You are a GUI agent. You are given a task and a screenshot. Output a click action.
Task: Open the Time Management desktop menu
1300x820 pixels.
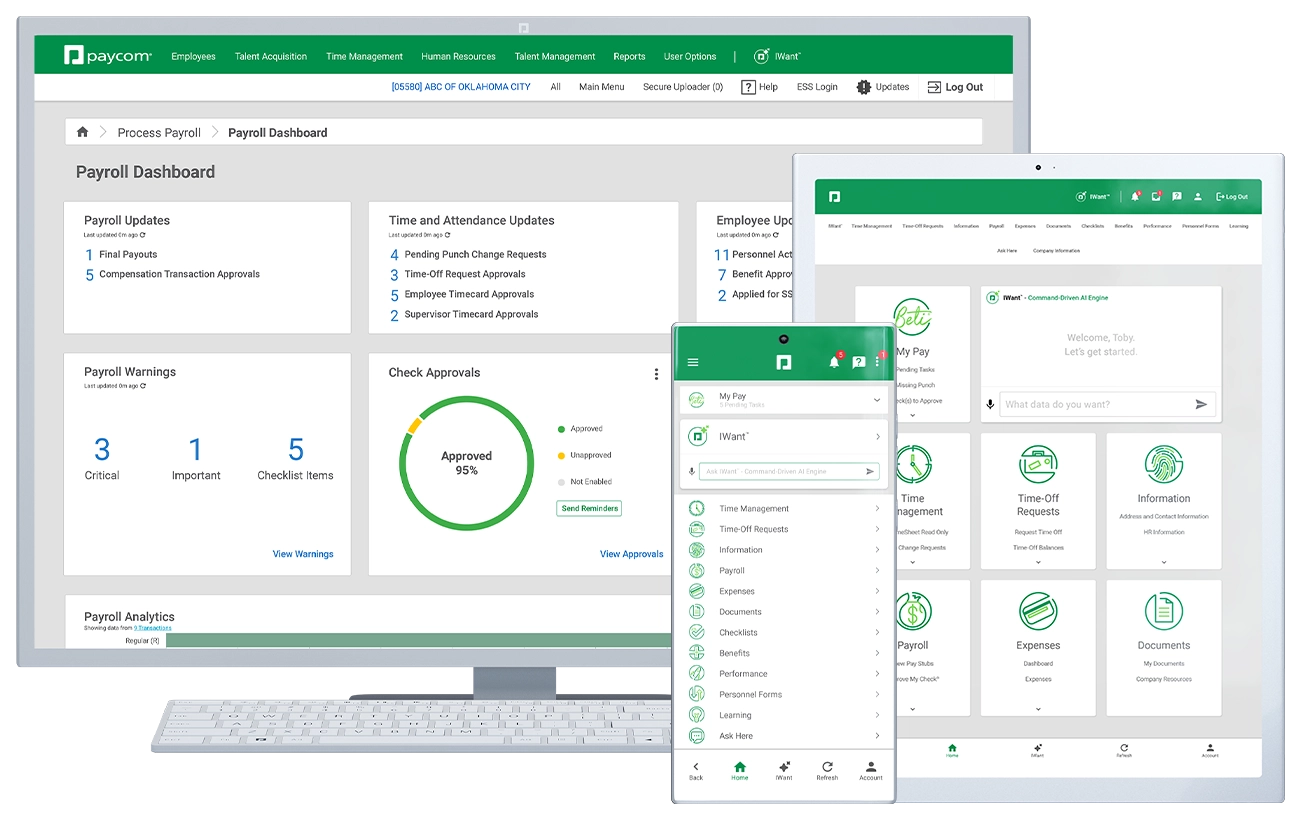[364, 57]
